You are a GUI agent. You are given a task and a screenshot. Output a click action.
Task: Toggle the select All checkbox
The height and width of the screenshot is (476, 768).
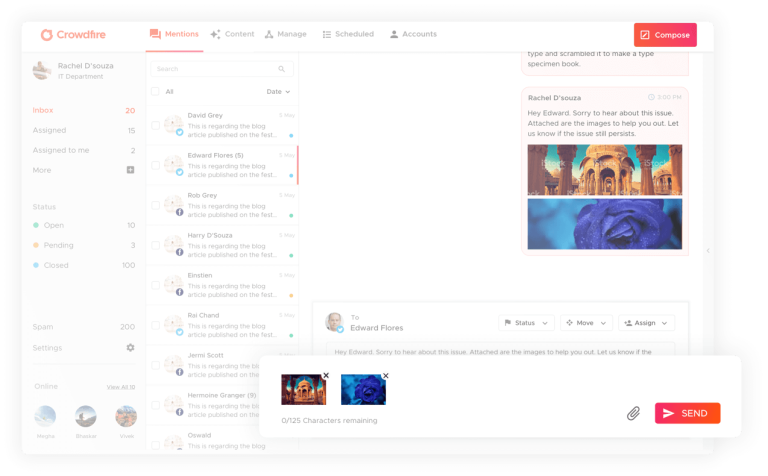tap(155, 91)
